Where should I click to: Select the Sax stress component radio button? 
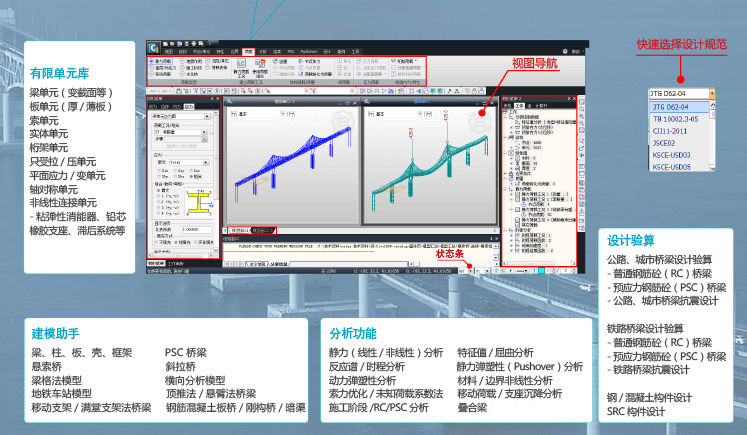[159, 170]
